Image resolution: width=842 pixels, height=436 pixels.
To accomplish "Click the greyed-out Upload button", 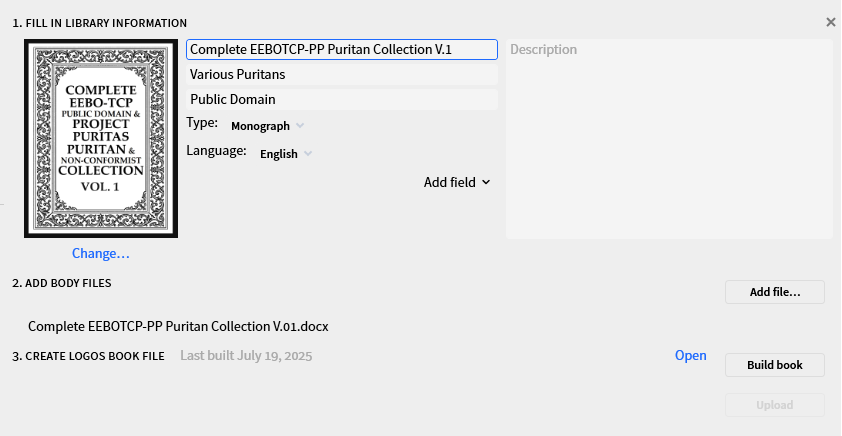I will click(x=775, y=405).
